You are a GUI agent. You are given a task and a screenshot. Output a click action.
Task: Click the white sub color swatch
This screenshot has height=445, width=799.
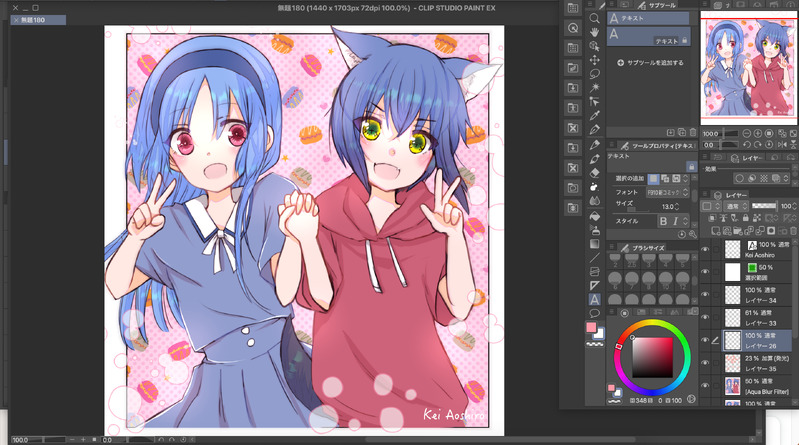599,334
